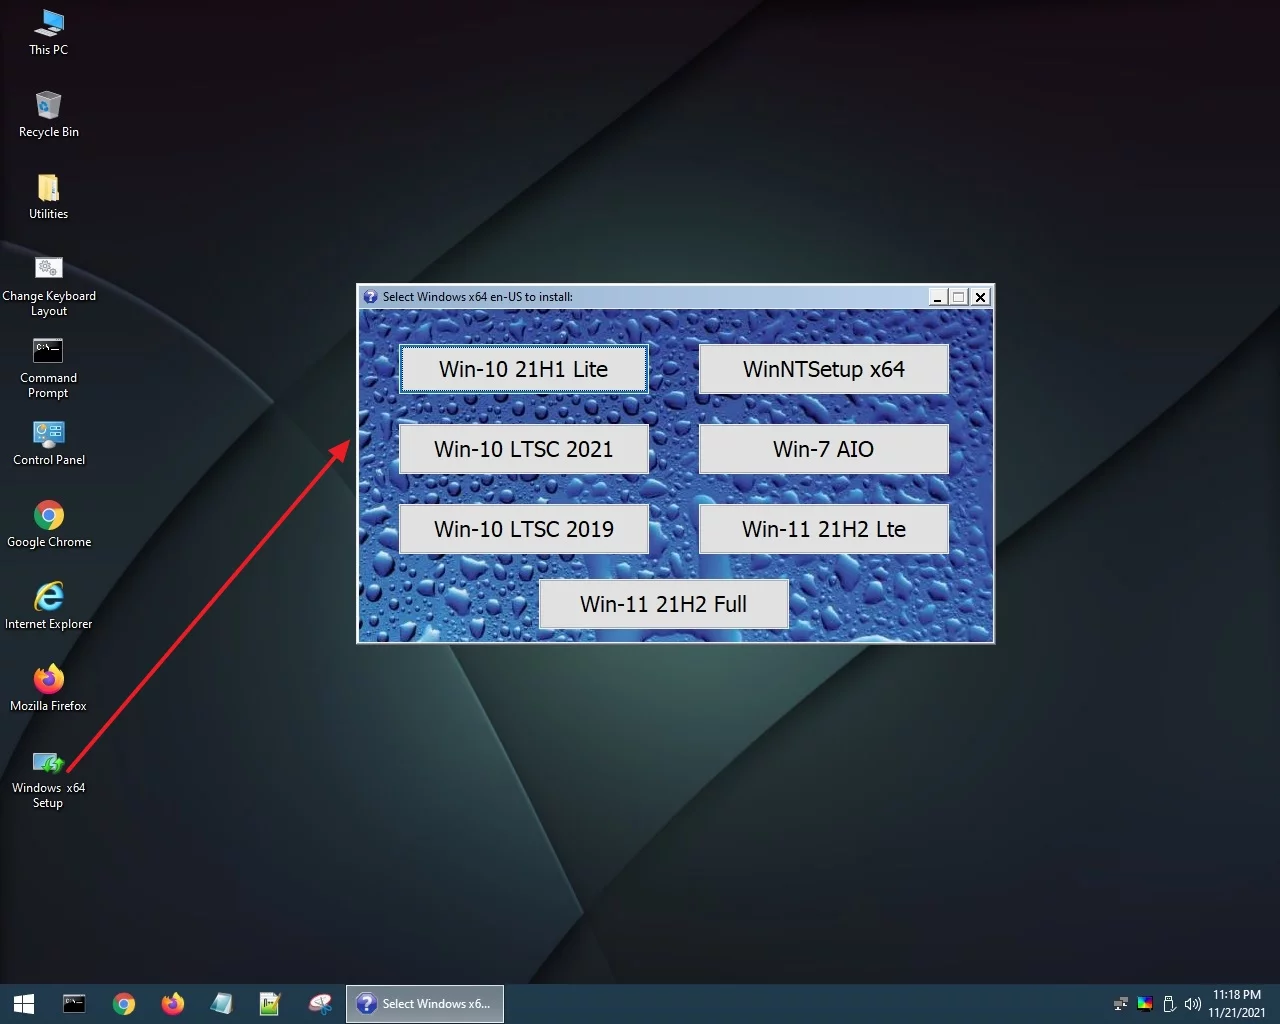
Task: Select Command Prompt desktop shortcut
Action: [x=48, y=368]
